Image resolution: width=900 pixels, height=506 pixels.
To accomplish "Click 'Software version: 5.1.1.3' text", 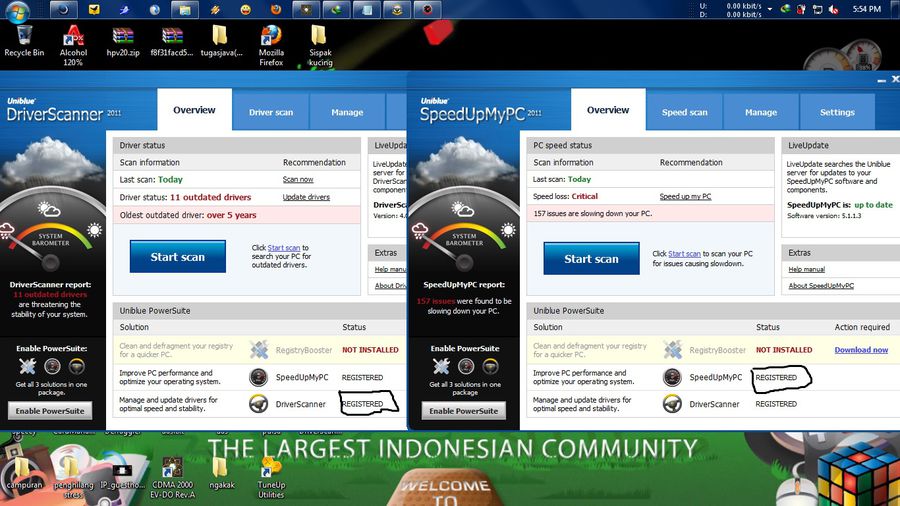I will tap(824, 216).
